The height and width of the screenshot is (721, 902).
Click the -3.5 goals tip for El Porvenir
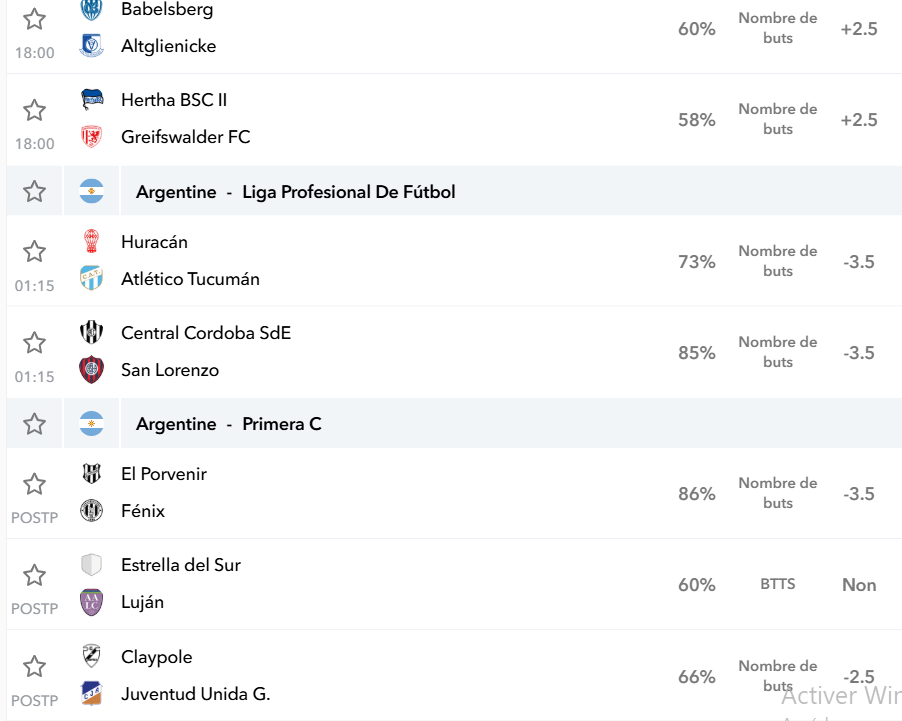[x=859, y=494]
